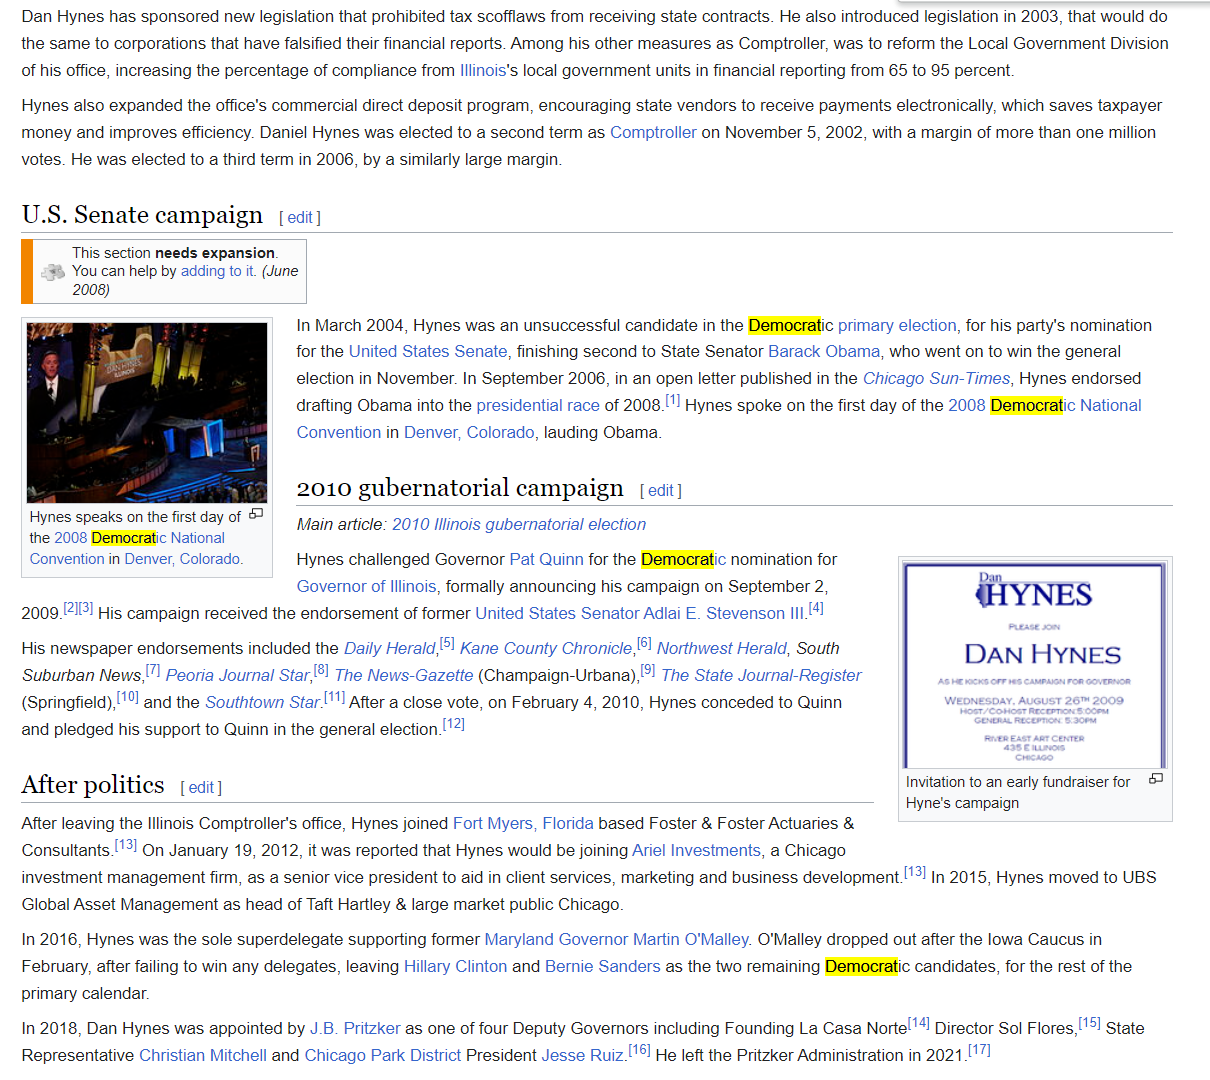
Task: Visit the Pat Quinn article
Action: (546, 559)
